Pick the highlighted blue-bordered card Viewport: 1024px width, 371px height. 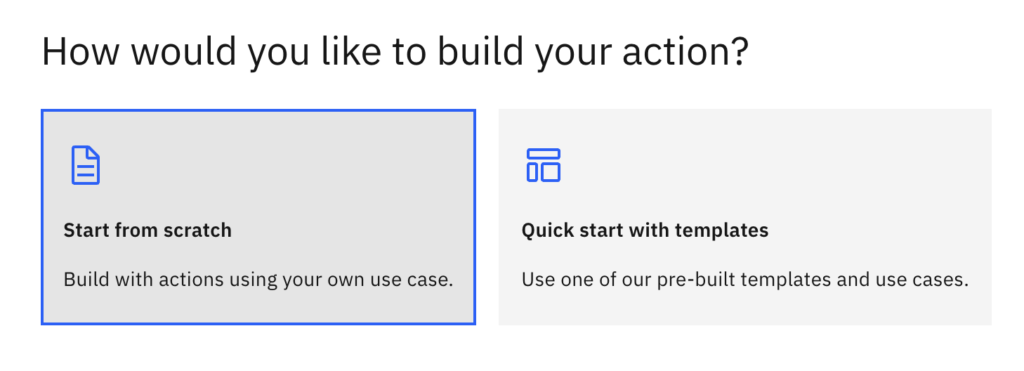coord(258,217)
